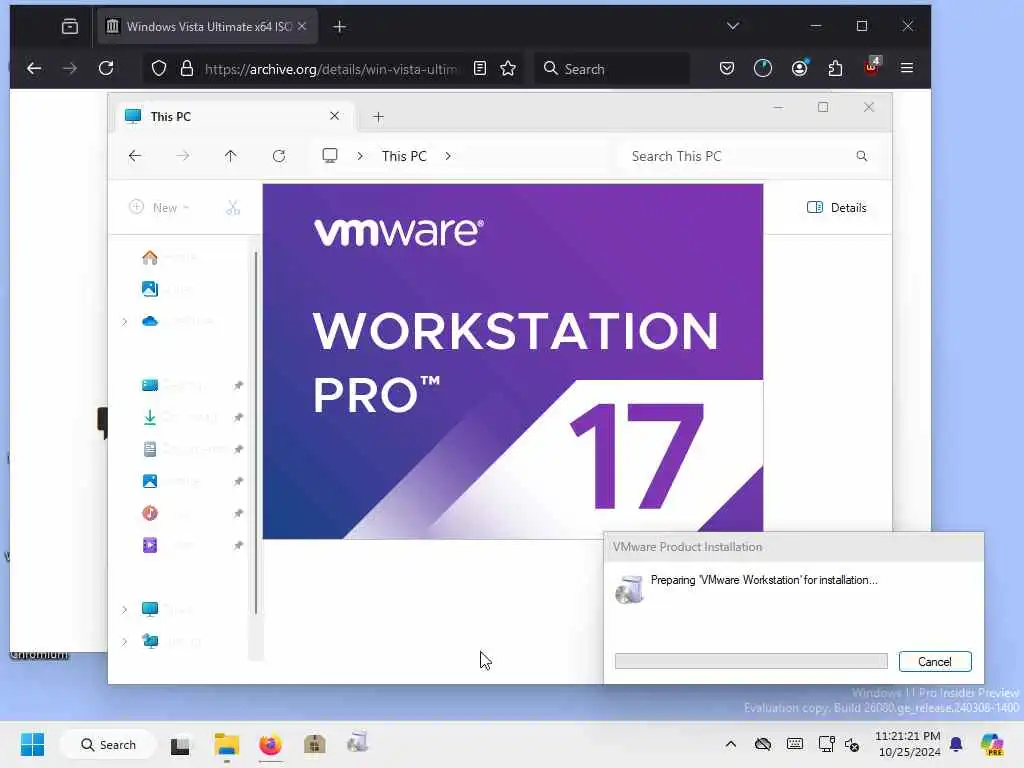Click the VMware installation progress bar
The image size is (1024, 768).
pyautogui.click(x=751, y=661)
